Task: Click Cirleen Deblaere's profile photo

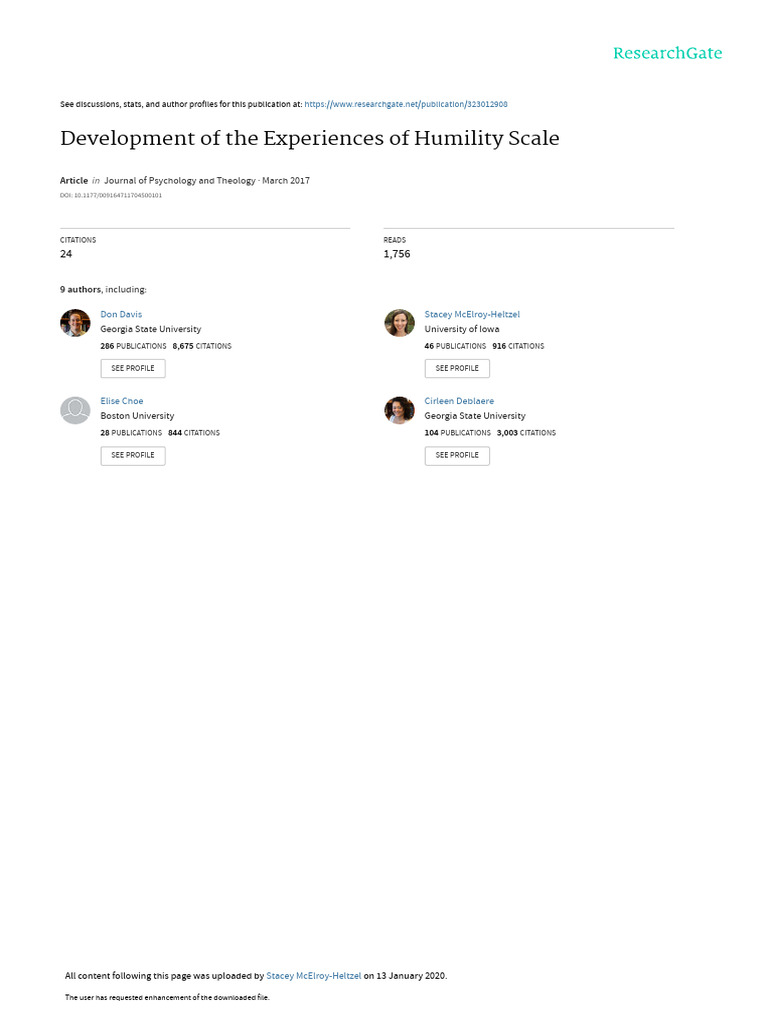Action: [399, 410]
